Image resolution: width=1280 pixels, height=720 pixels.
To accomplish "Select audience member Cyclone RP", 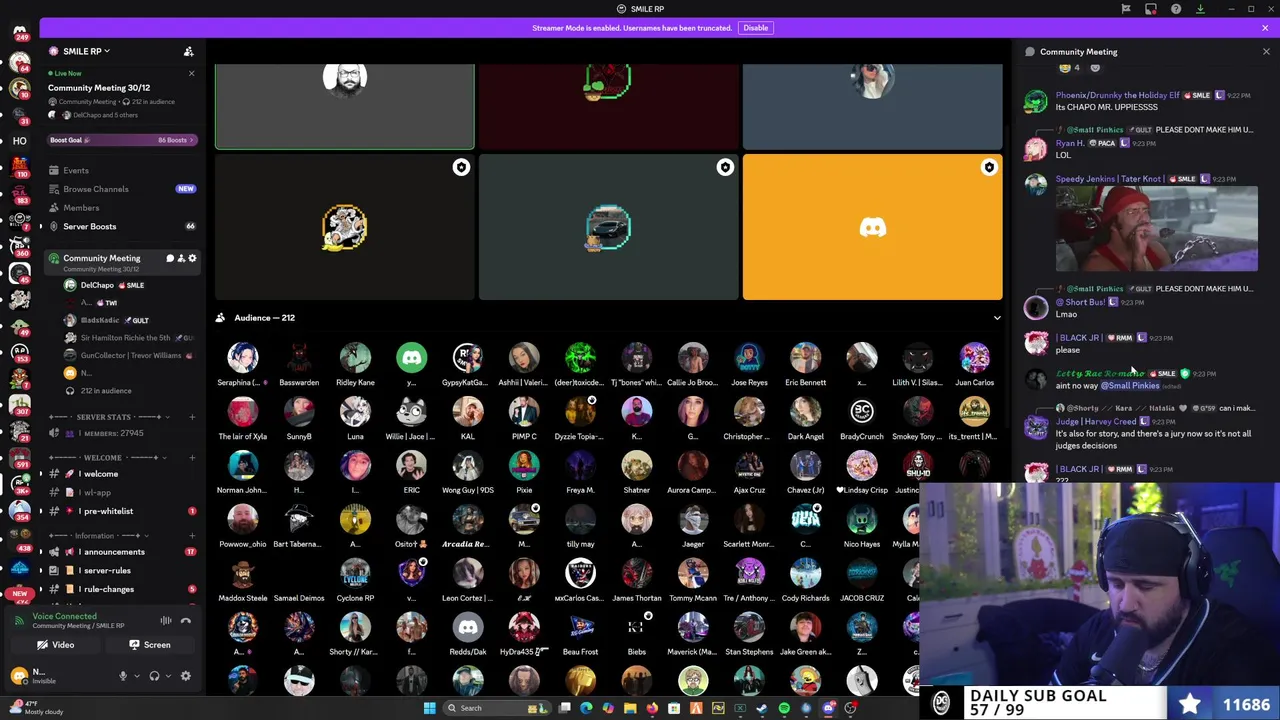I will tap(355, 580).
